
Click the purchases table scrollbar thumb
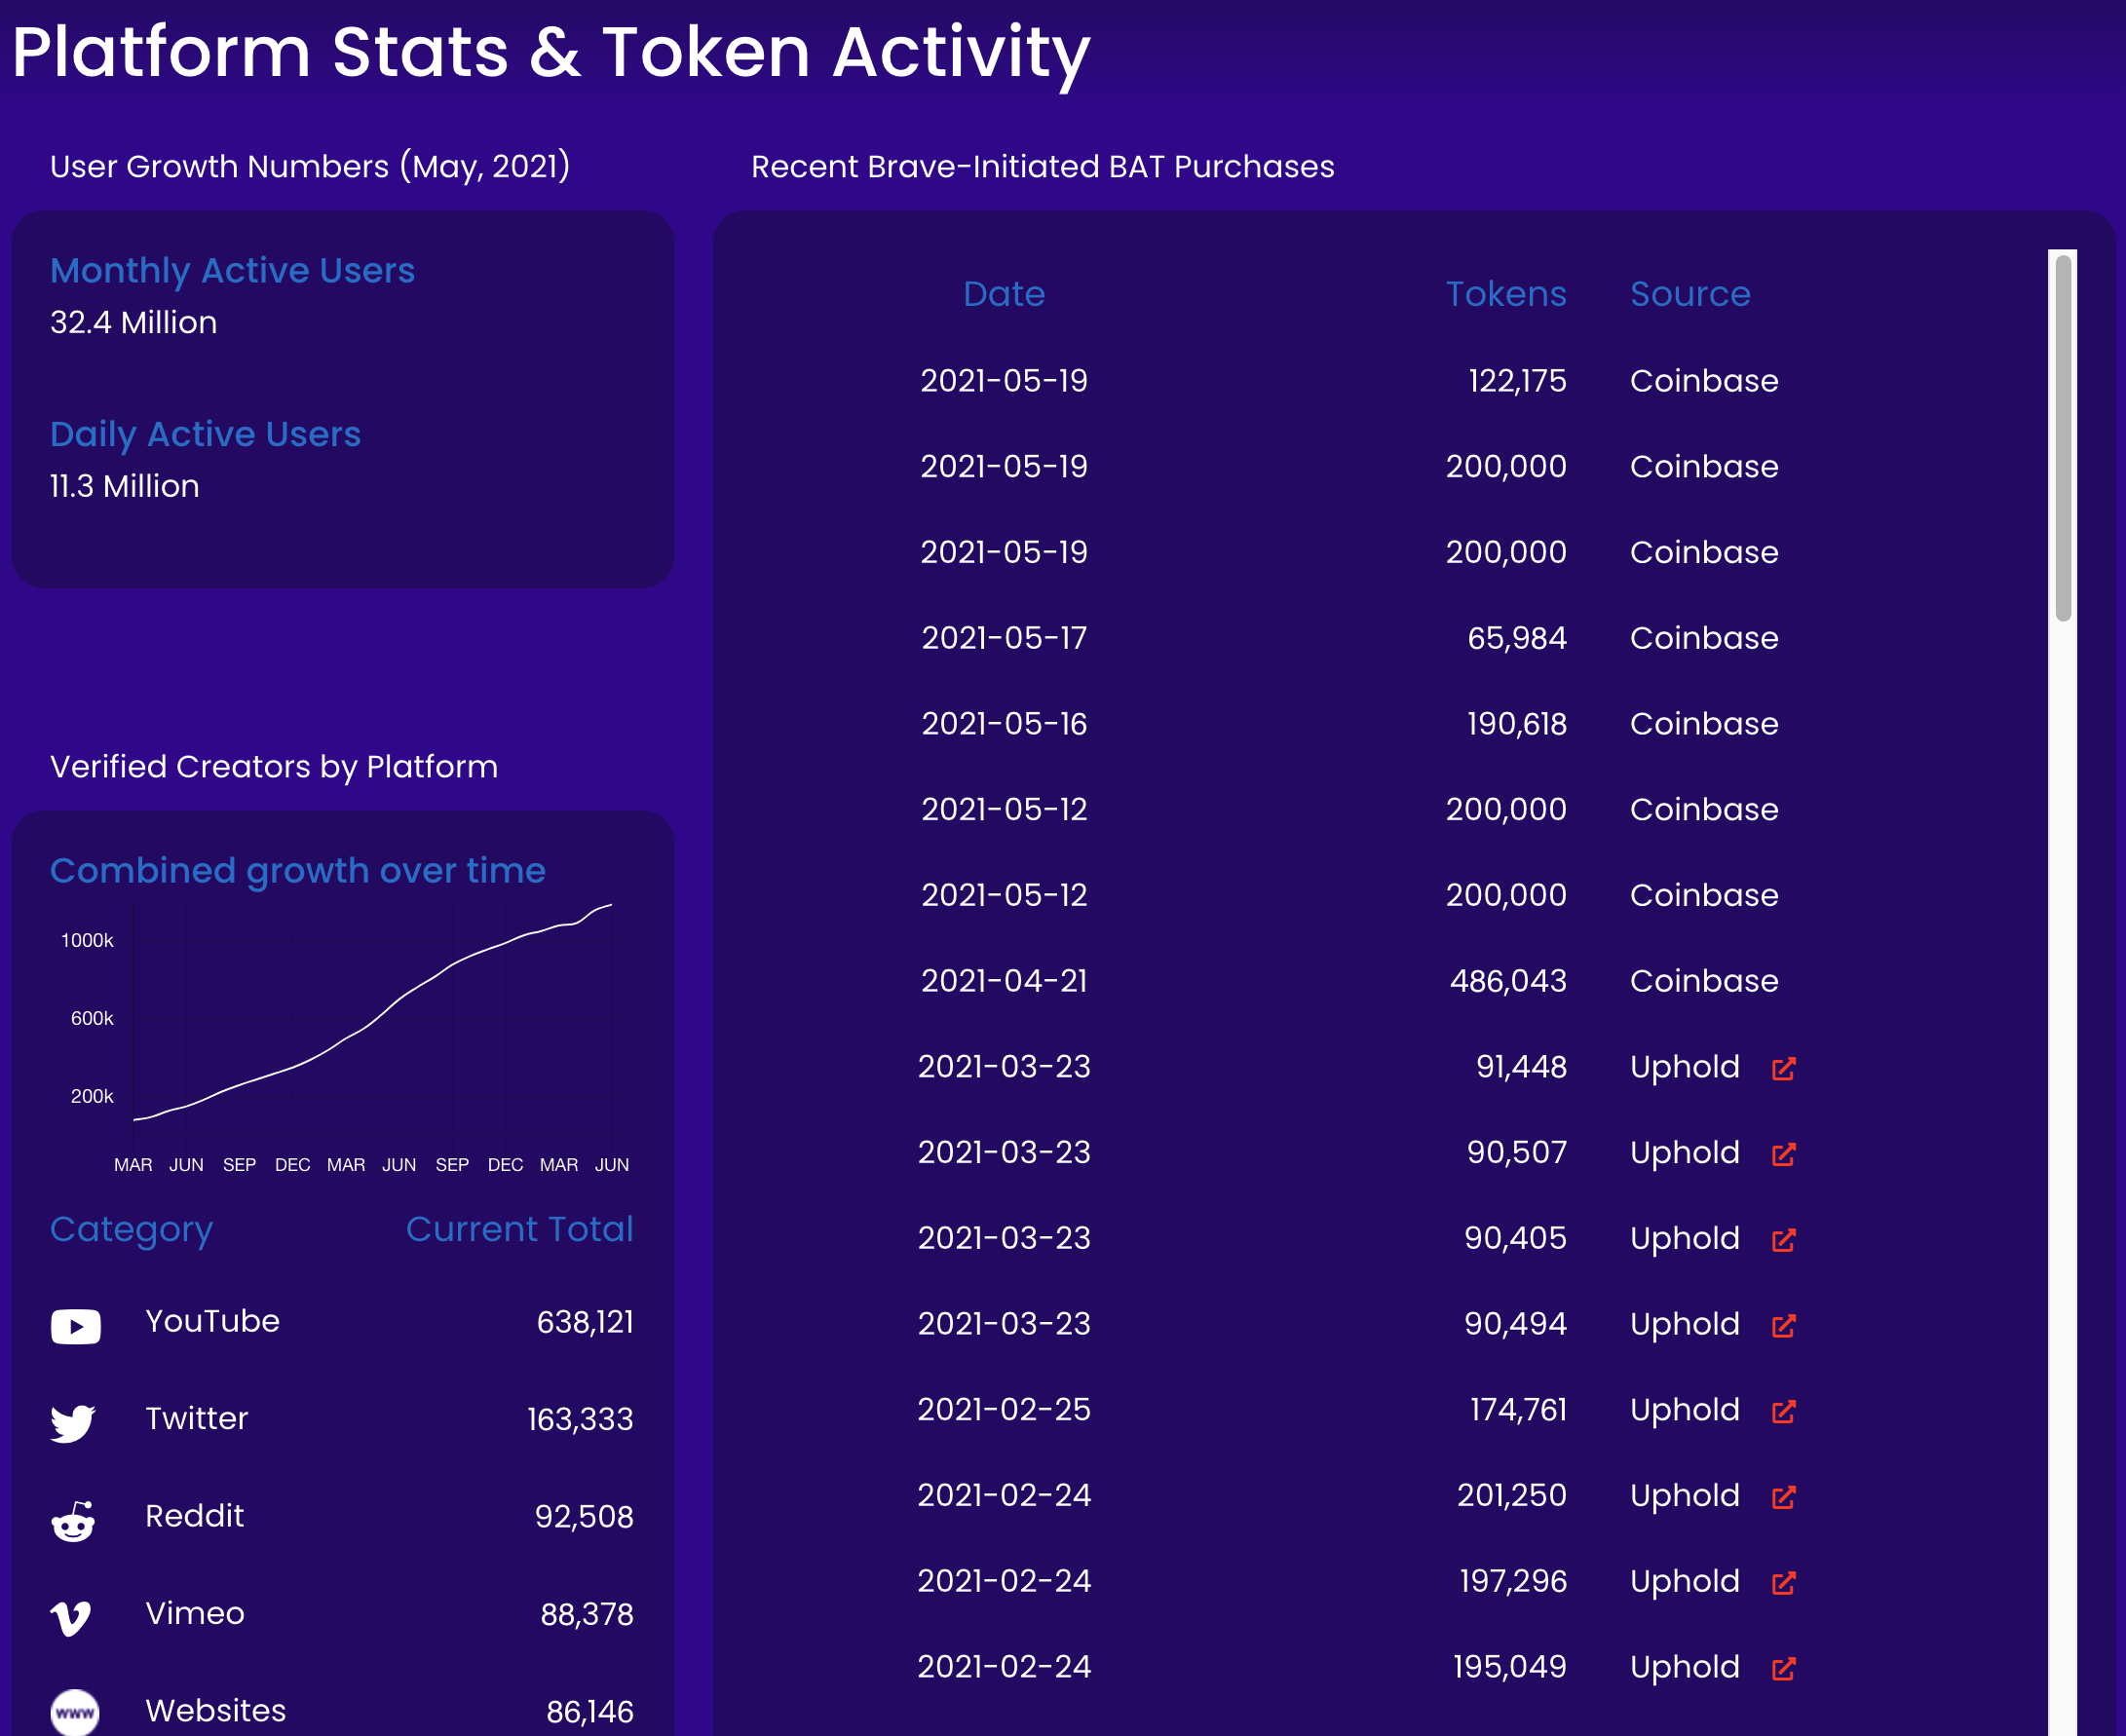click(2063, 438)
